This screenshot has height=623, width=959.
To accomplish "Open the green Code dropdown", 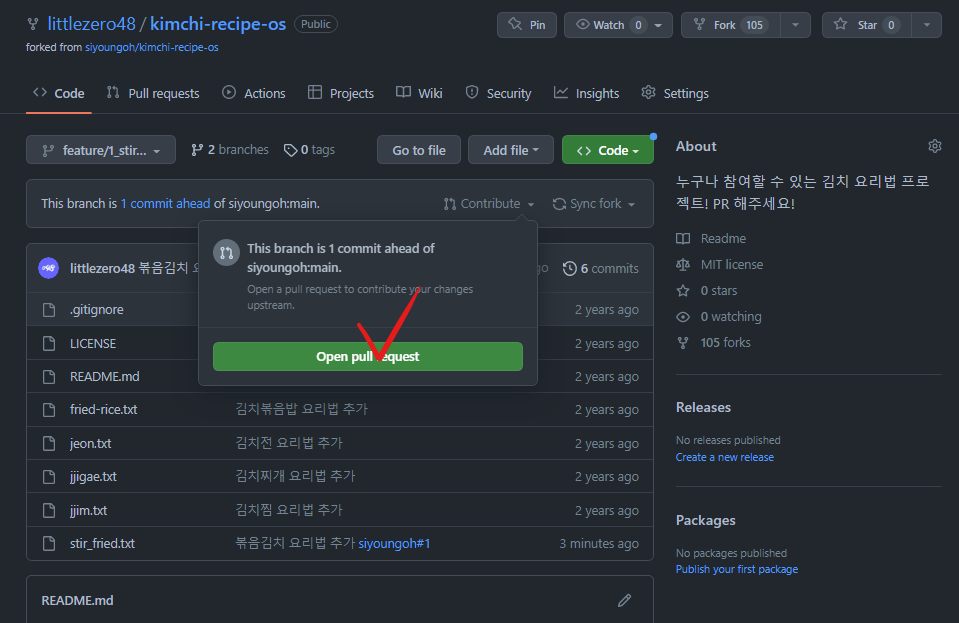I will 608,150.
